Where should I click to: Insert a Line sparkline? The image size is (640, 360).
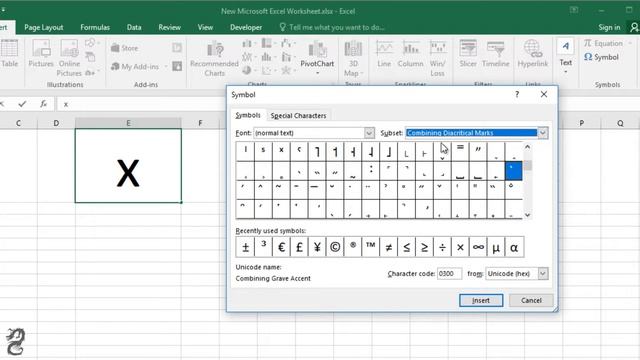384,53
